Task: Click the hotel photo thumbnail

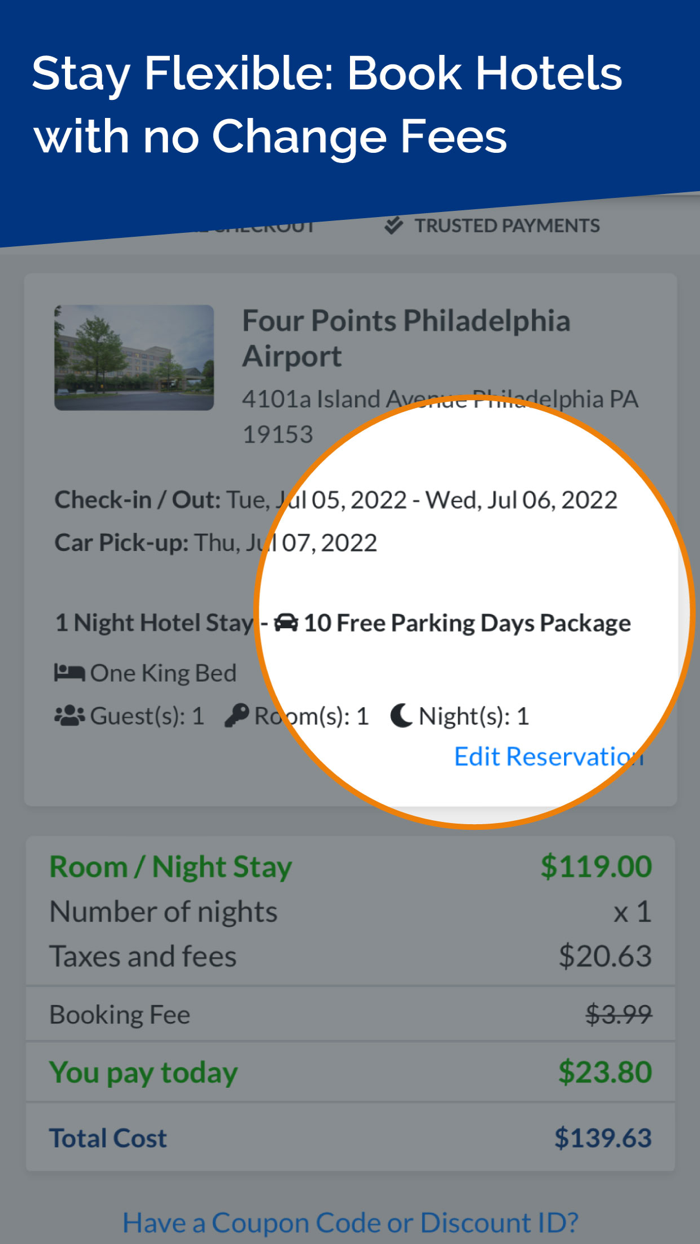Action: pyautogui.click(x=134, y=357)
